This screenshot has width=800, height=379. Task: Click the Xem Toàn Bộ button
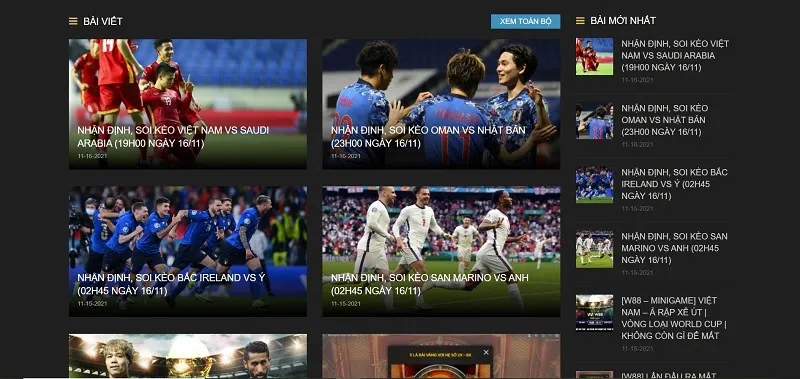click(526, 21)
